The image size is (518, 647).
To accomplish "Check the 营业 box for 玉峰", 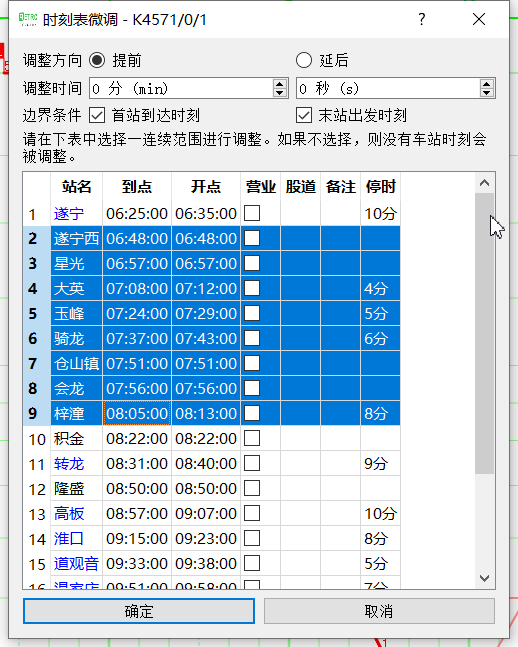I will click(x=252, y=313).
